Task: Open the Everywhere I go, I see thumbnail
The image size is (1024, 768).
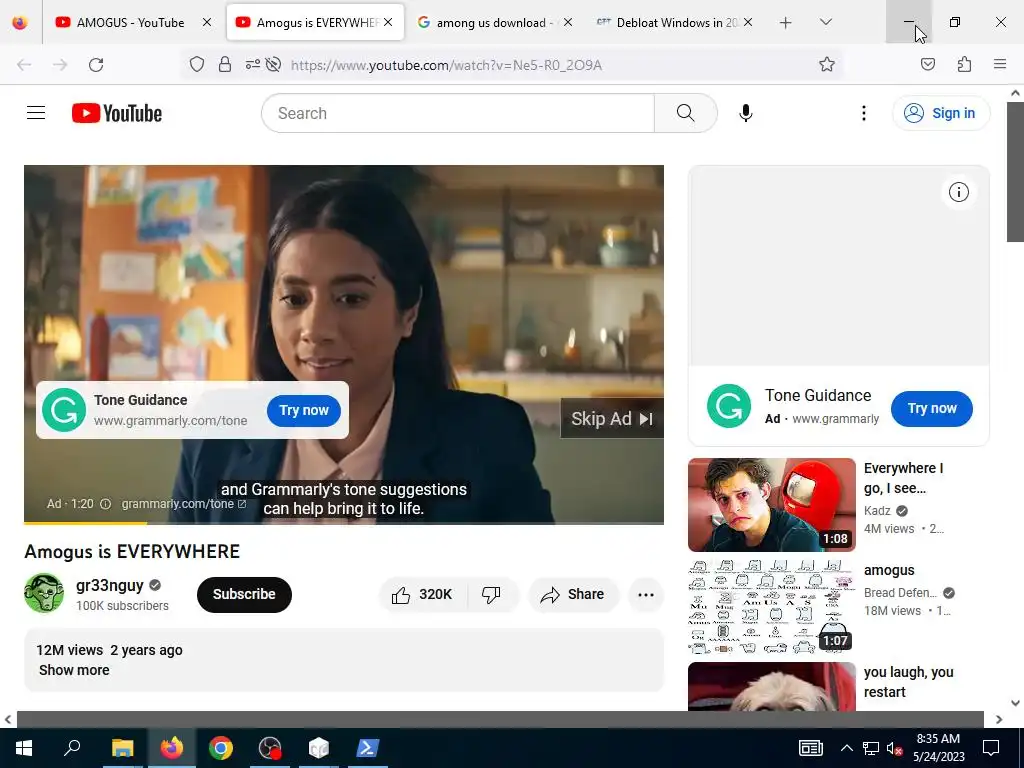Action: pyautogui.click(x=771, y=505)
